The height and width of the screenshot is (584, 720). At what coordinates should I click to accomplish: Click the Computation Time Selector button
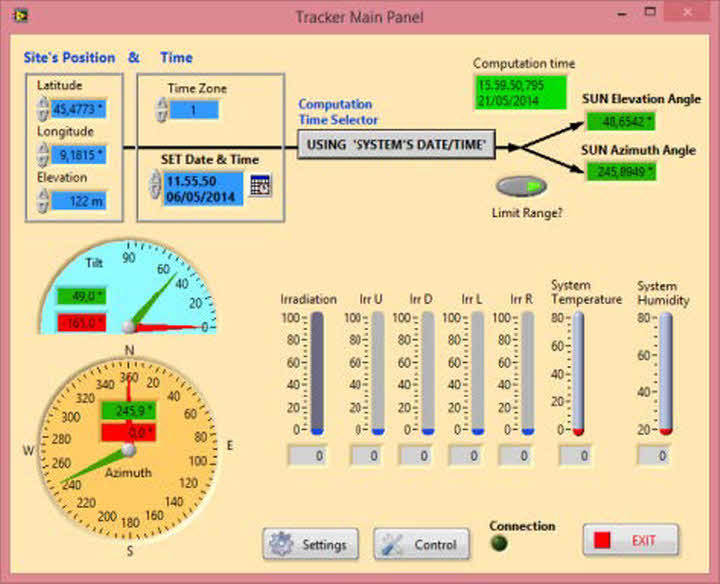point(397,147)
